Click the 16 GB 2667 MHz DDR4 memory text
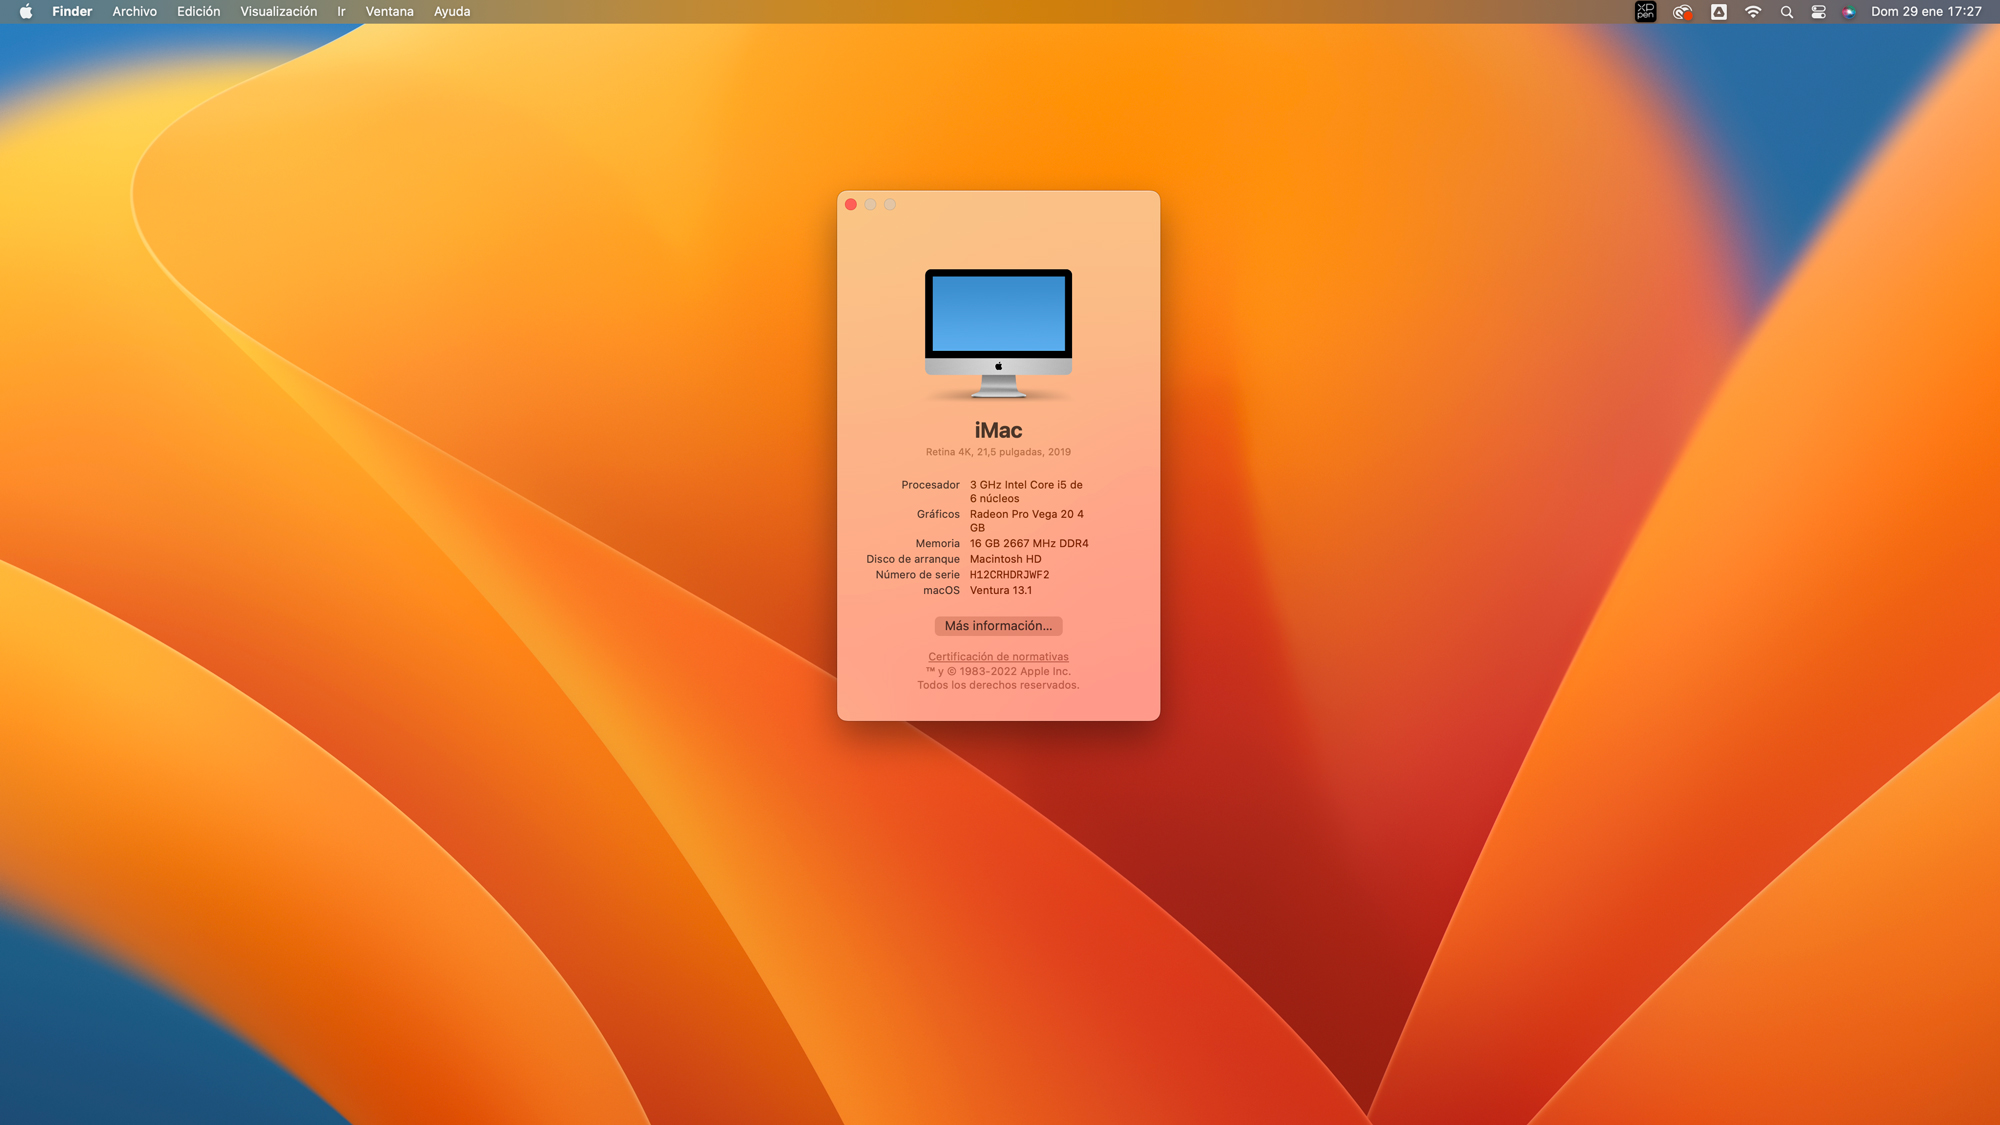2000x1125 pixels. coord(1029,544)
